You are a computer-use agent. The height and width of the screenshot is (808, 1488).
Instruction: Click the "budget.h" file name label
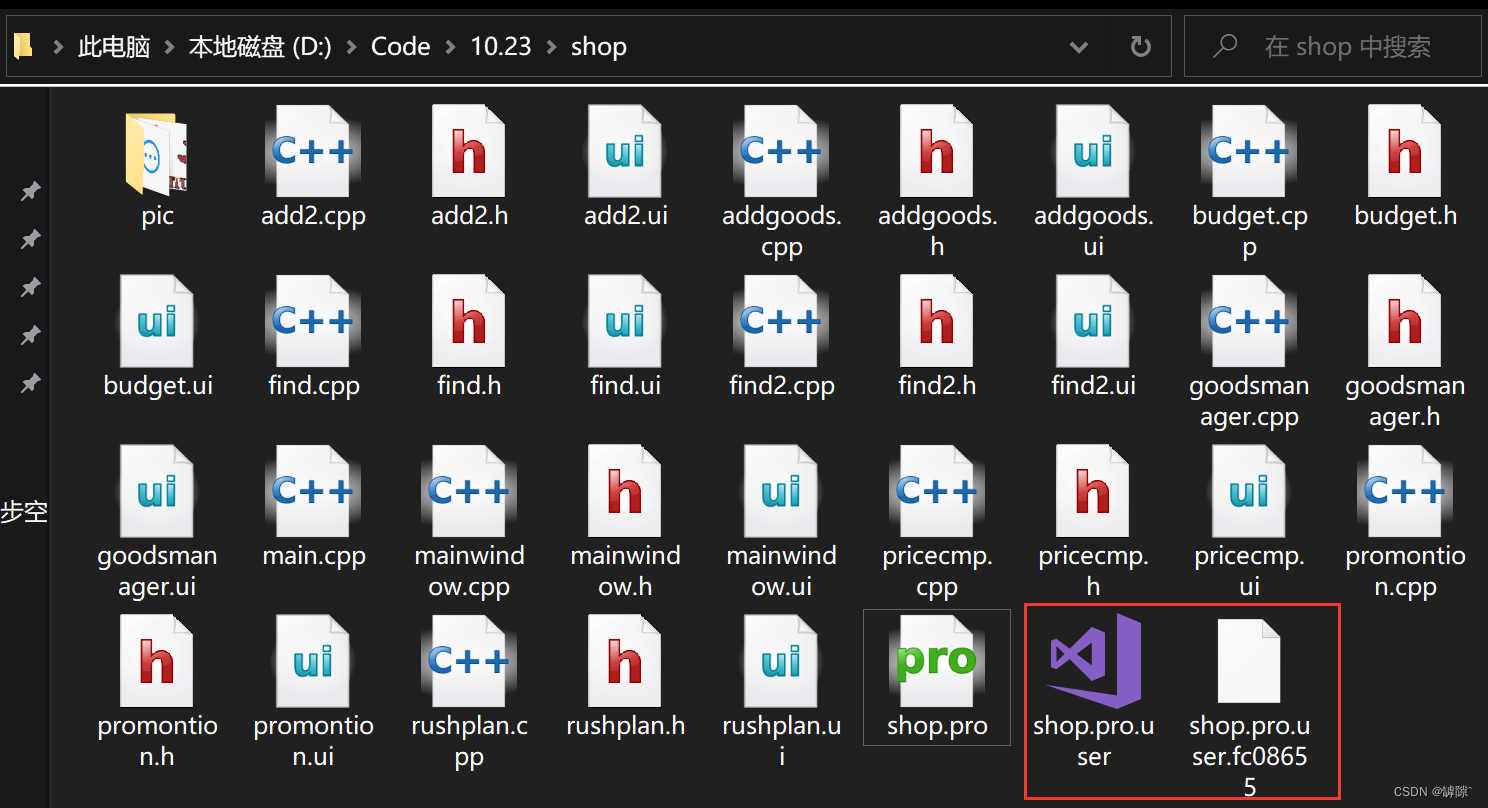click(1405, 216)
